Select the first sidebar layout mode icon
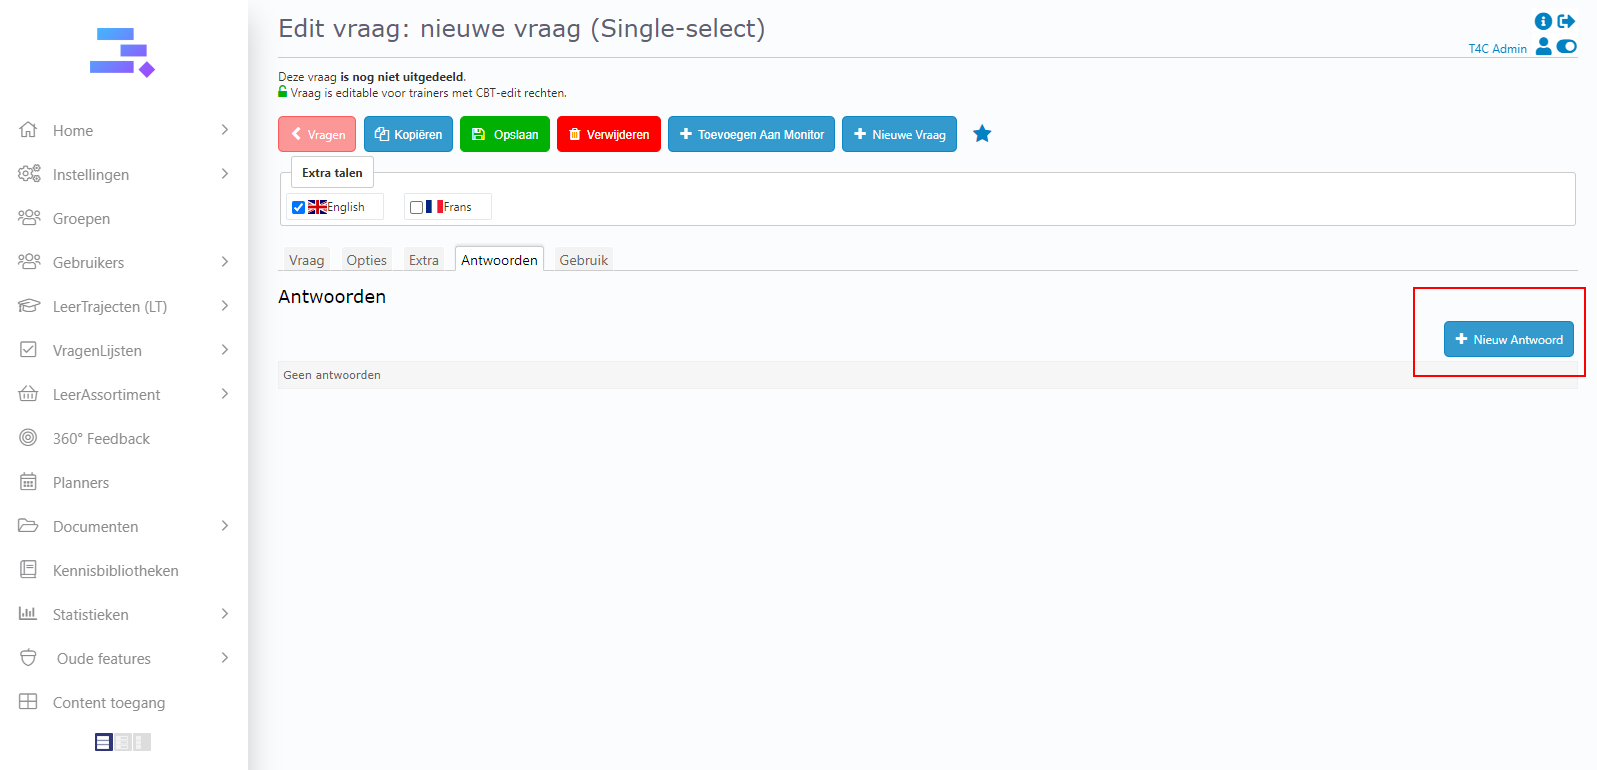This screenshot has width=1597, height=770. [x=103, y=742]
